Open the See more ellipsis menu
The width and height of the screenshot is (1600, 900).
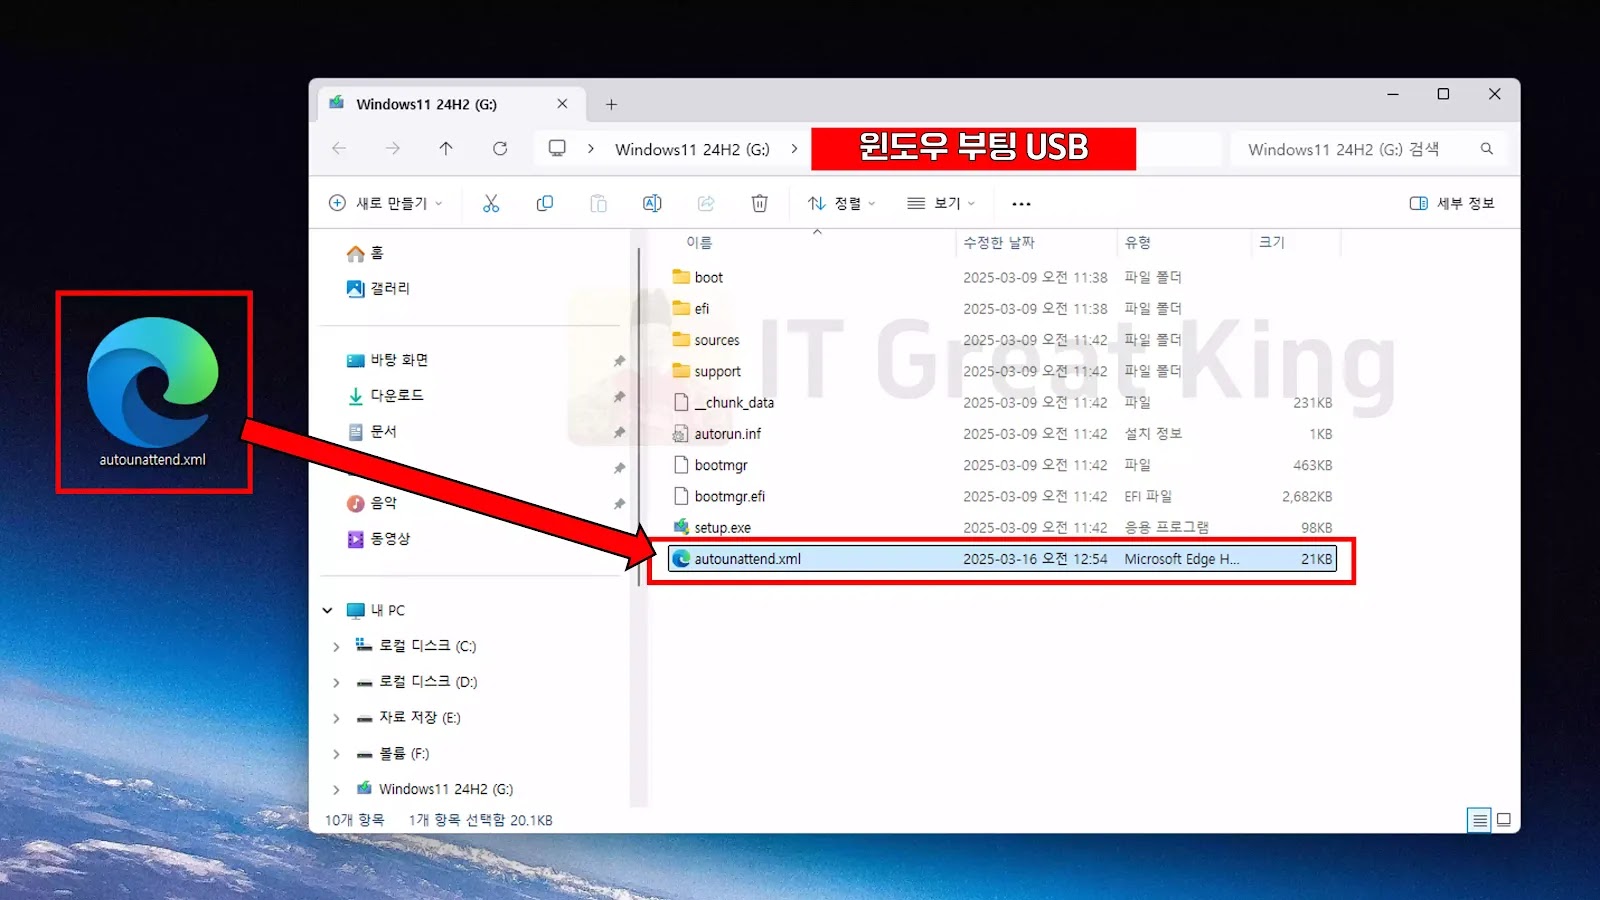point(1021,203)
